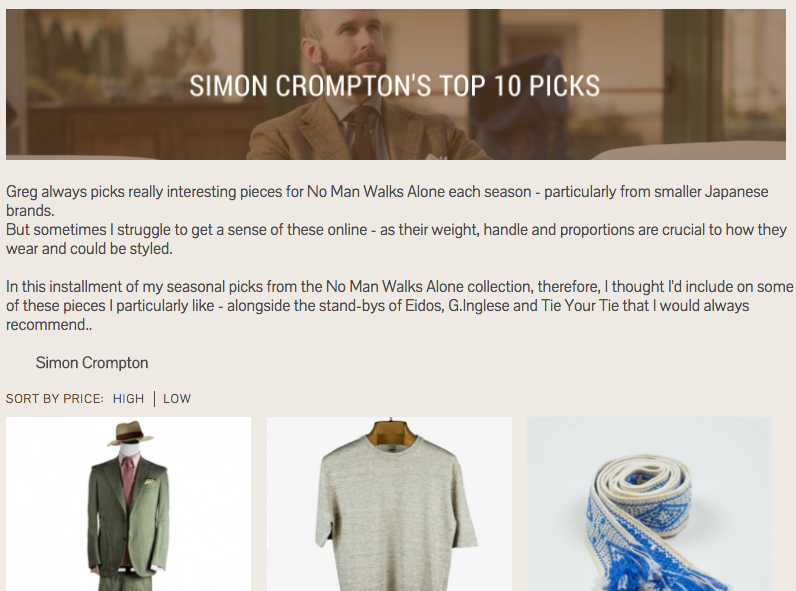Screen dimensions: 796x591
Task: Click the wooden hanger holding the t-shirt
Action: 390,433
